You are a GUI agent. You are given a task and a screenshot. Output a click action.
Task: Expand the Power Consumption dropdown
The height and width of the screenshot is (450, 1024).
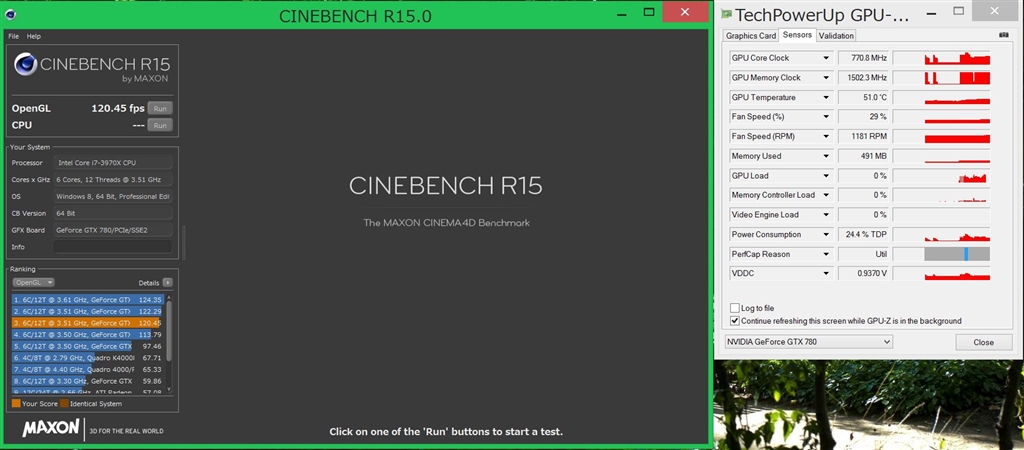point(826,234)
